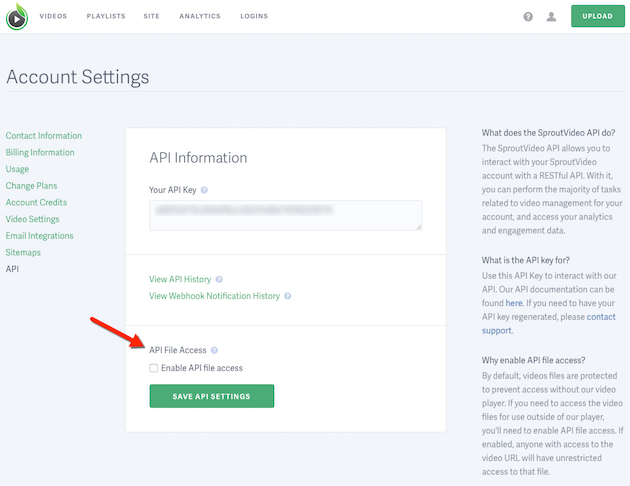Open Sitemaps settings
The width and height of the screenshot is (630, 486).
pyautogui.click(x=23, y=252)
